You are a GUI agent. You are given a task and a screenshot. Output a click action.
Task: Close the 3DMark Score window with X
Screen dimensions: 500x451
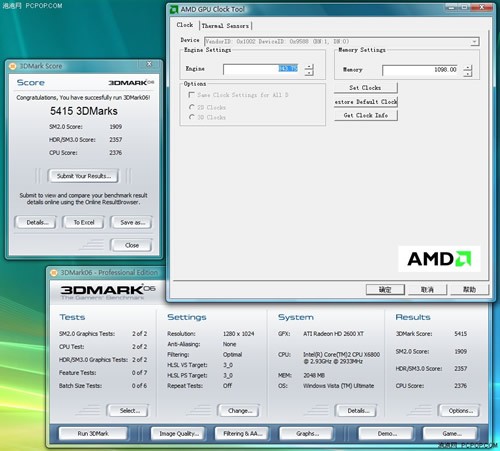coord(150,64)
